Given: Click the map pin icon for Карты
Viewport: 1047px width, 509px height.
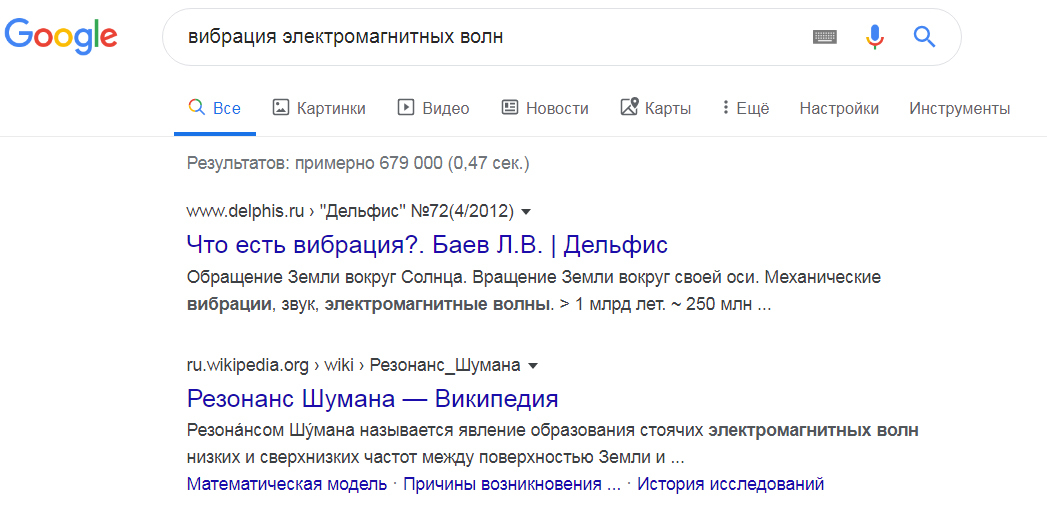Looking at the screenshot, I should (629, 108).
